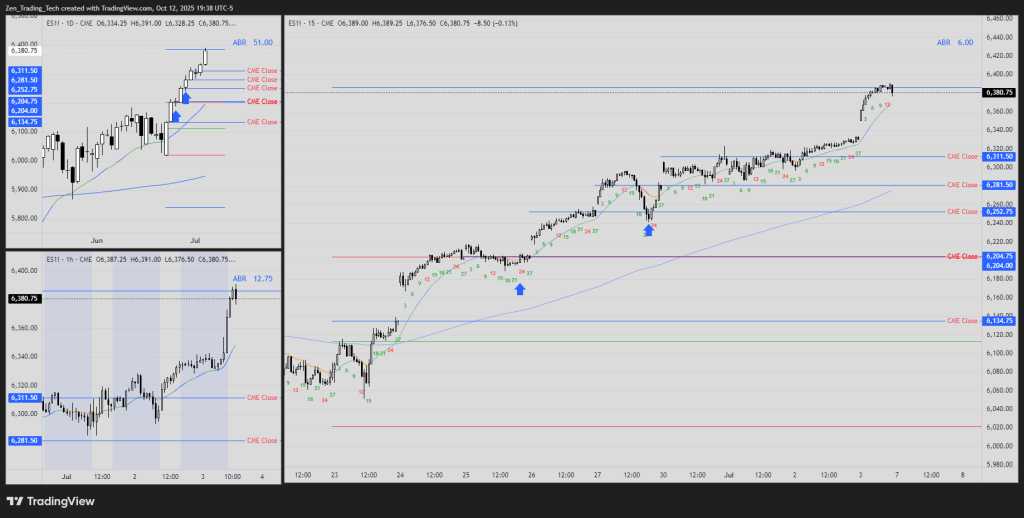Select the 6,134.75 price label on 15-minute chart axis
1024x518 pixels.
tap(1000, 321)
